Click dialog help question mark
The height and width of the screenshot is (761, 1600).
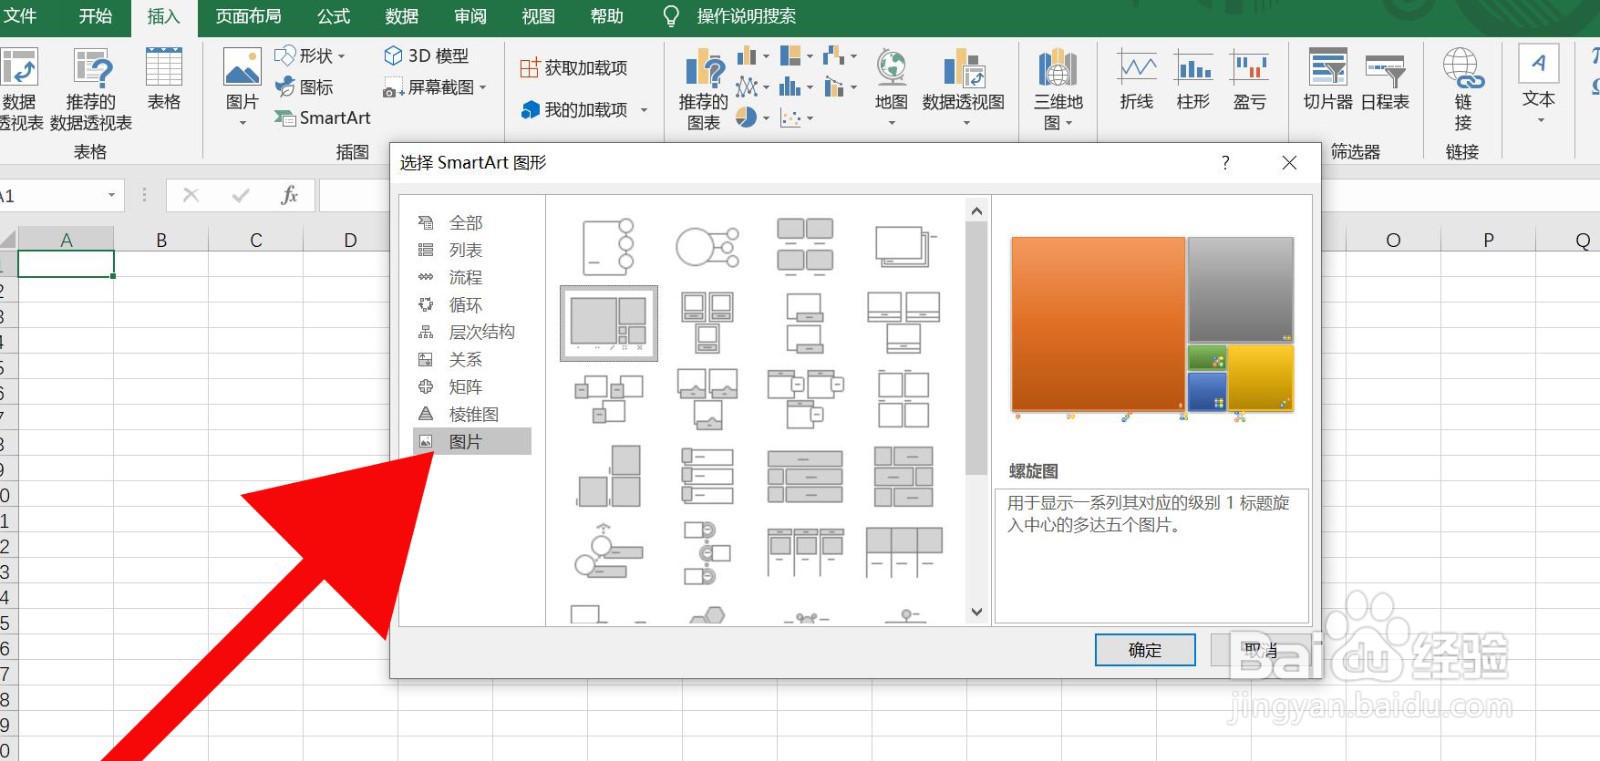point(1226,163)
